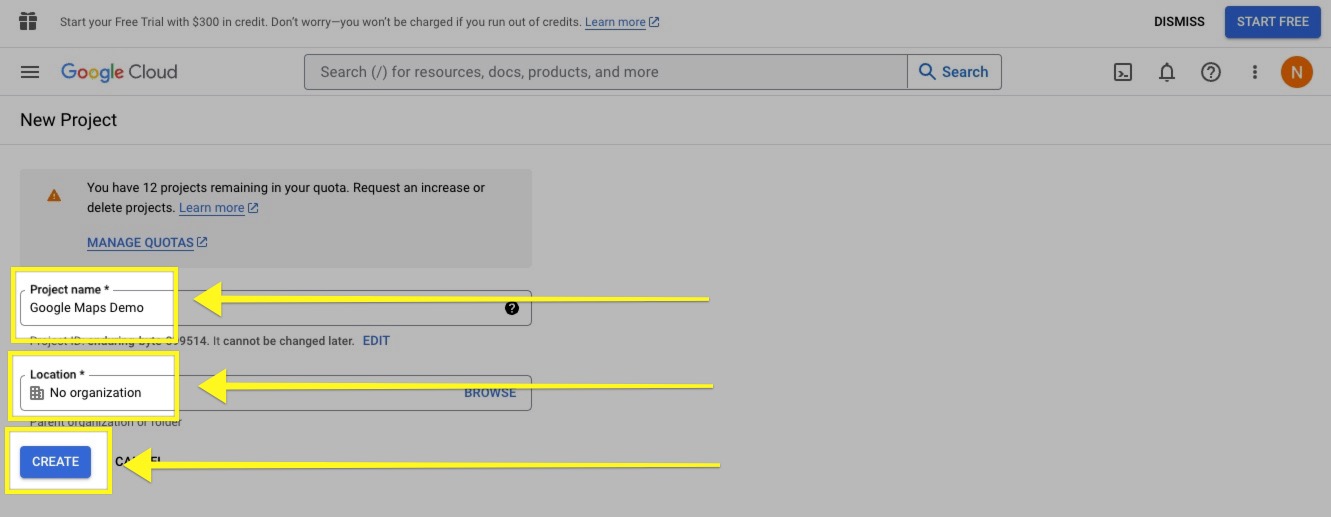Click the organization grid icon in Location field
This screenshot has width=1331, height=517.
37,393
